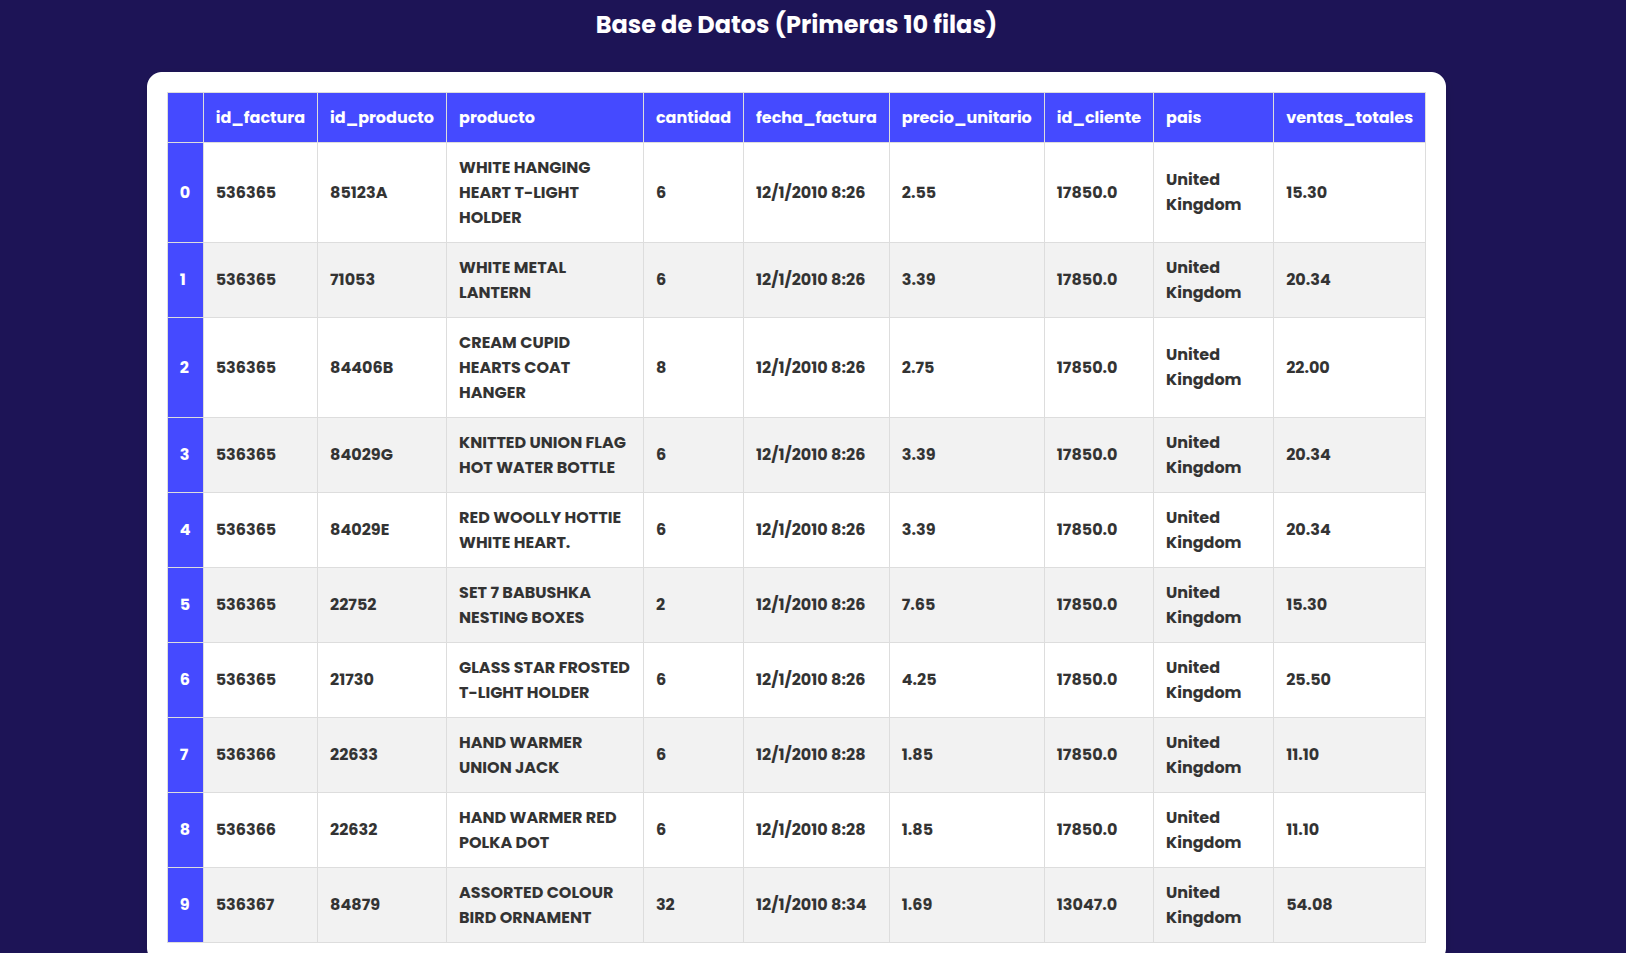Screen dimensions: 1626x953
Task: Click KNITTED UNION FLAG HOT WATER BOTTLE cell
Action: coord(545,455)
